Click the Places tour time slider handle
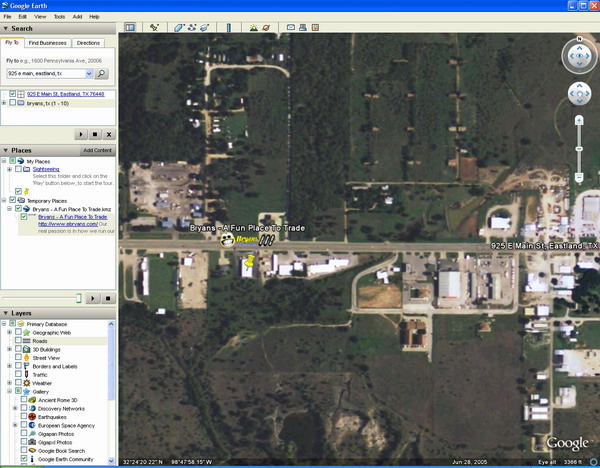This screenshot has height=468, width=600. (79, 298)
